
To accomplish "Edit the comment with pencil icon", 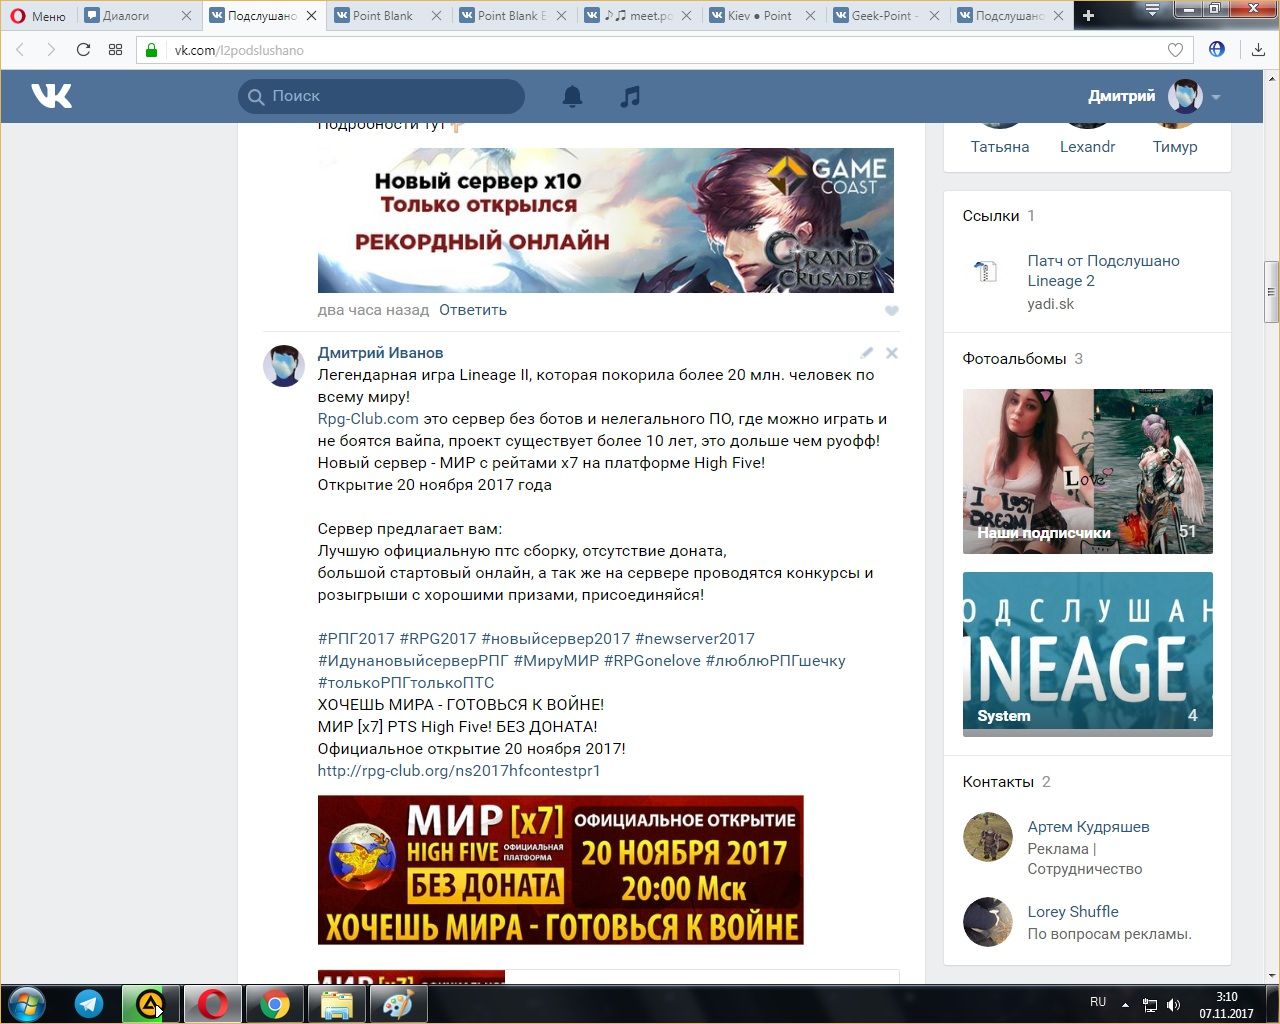I will [x=867, y=353].
